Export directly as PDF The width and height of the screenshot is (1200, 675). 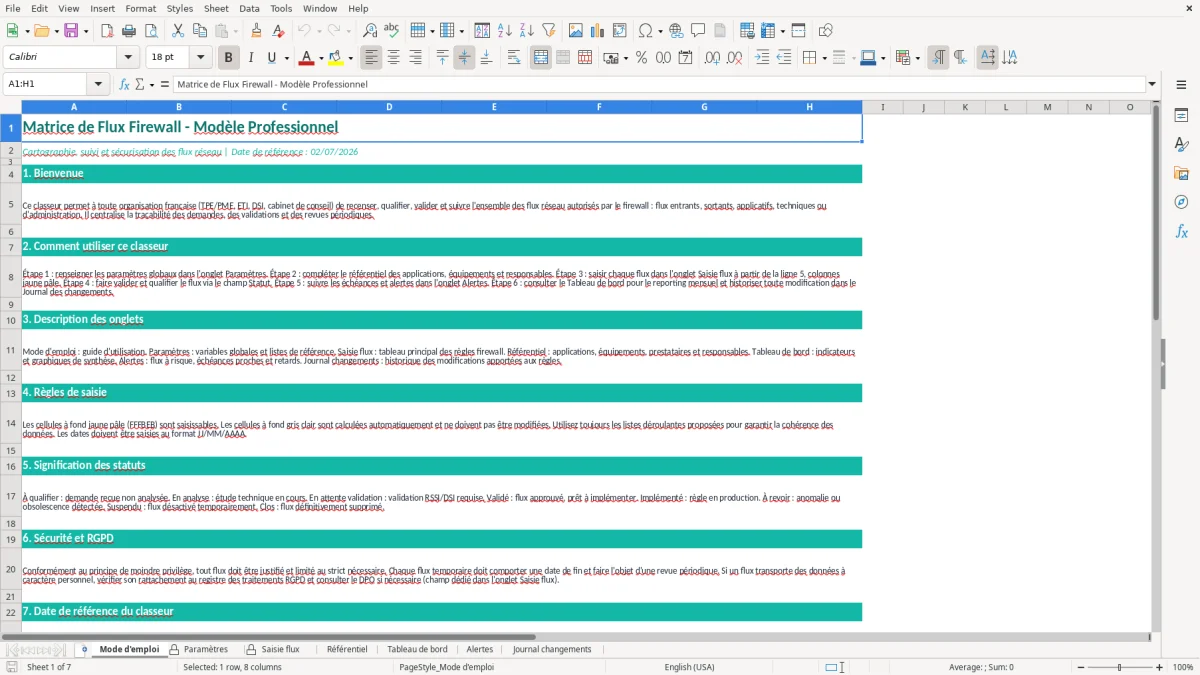[107, 31]
